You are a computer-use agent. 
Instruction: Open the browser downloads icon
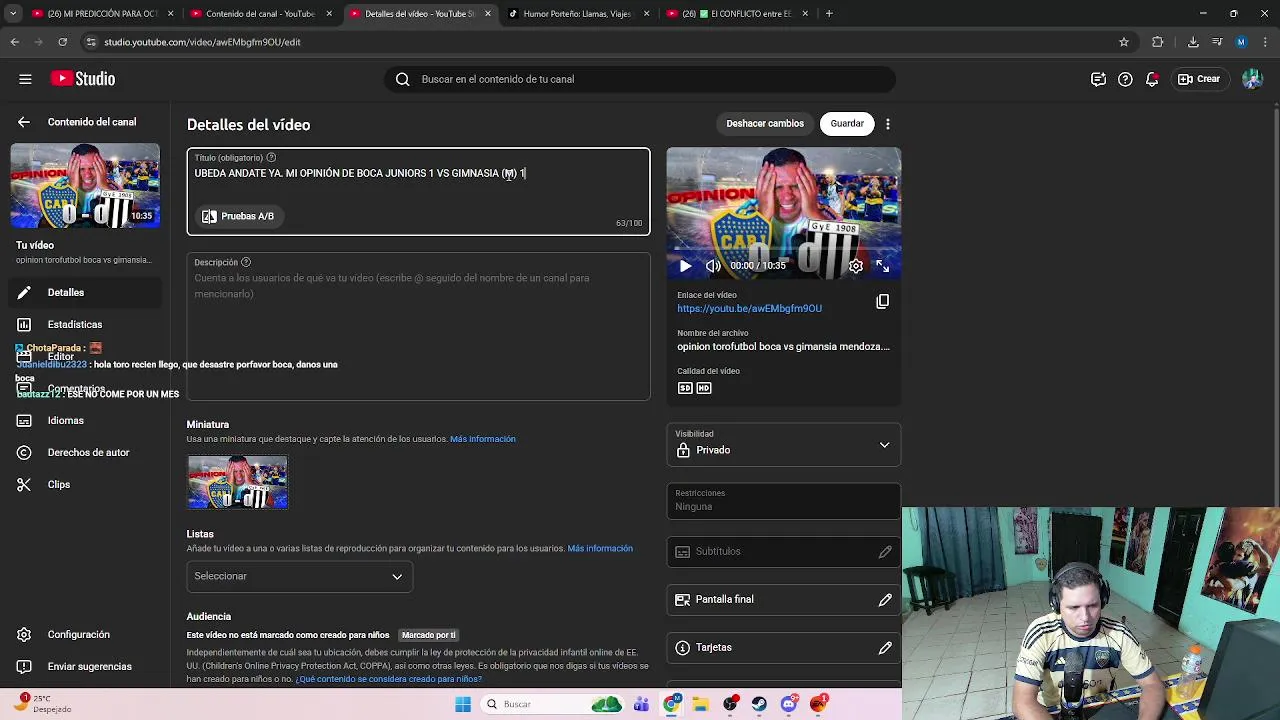[1193, 42]
